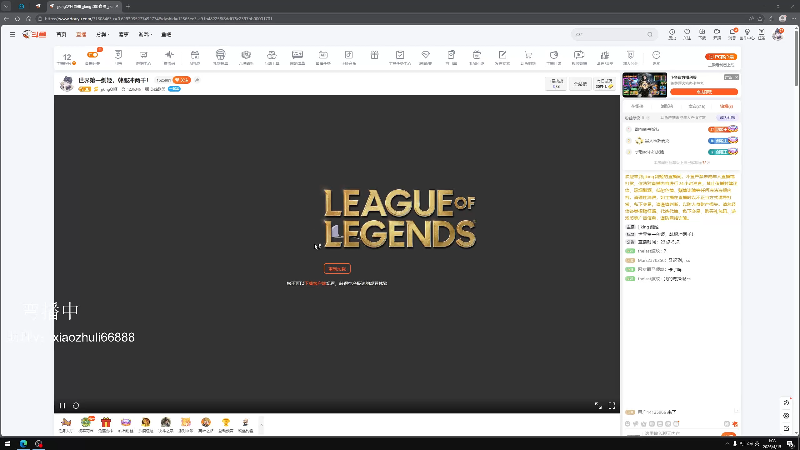Image resolution: width=800 pixels, height=450 pixels.
Task: Switch to the first tab in the chat panel
Action: (637, 106)
